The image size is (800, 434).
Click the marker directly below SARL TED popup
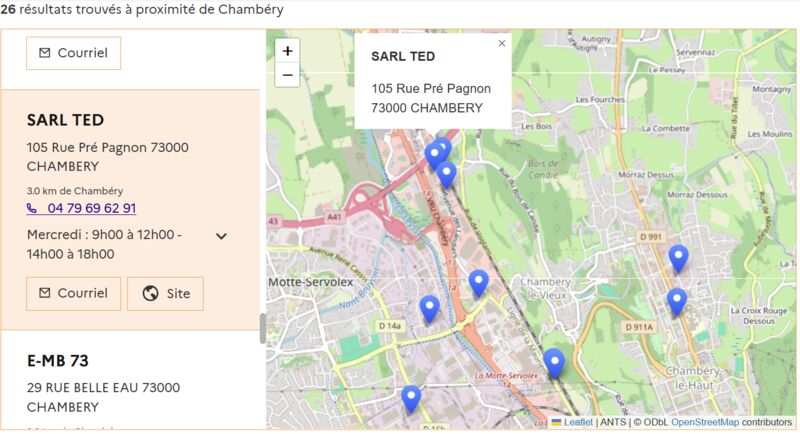pyautogui.click(x=435, y=156)
